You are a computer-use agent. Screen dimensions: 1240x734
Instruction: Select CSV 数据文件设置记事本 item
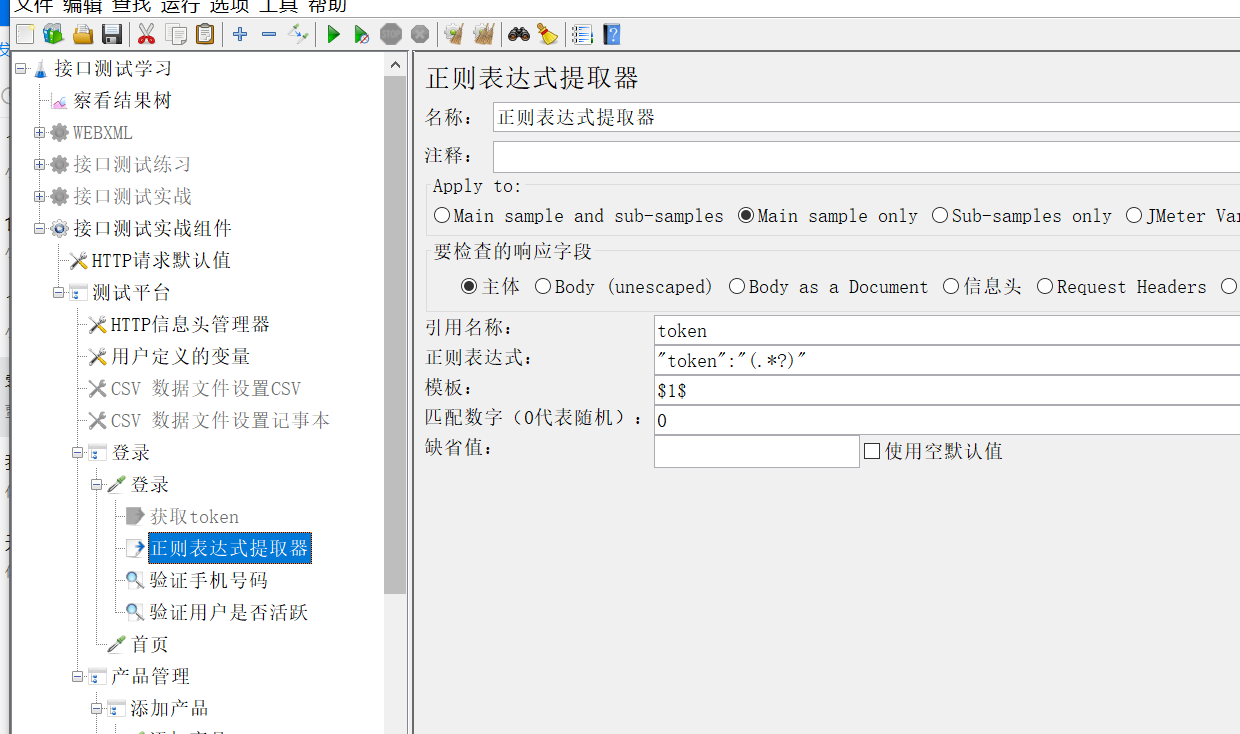tap(220, 421)
